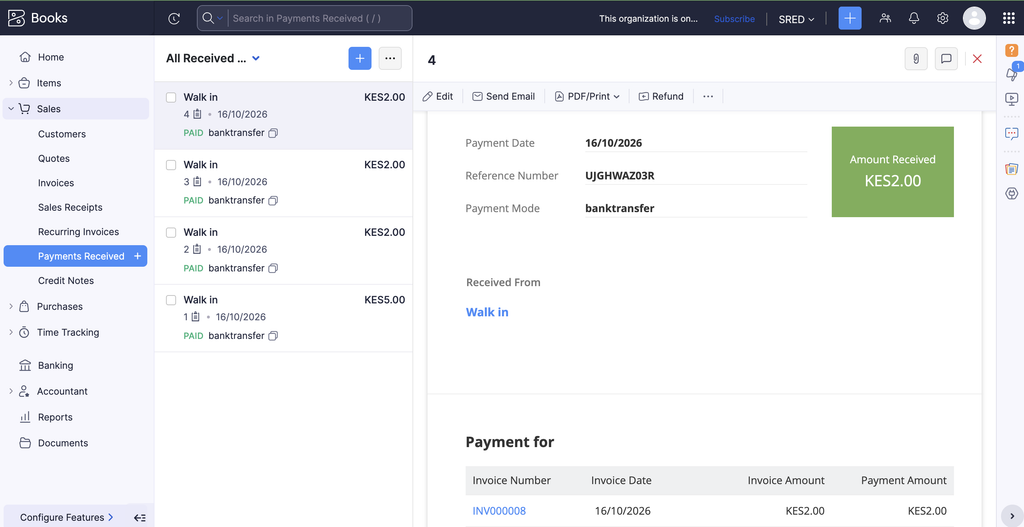Open the announcements megaphone icon
This screenshot has width=1024, height=527.
pyautogui.click(x=1011, y=74)
